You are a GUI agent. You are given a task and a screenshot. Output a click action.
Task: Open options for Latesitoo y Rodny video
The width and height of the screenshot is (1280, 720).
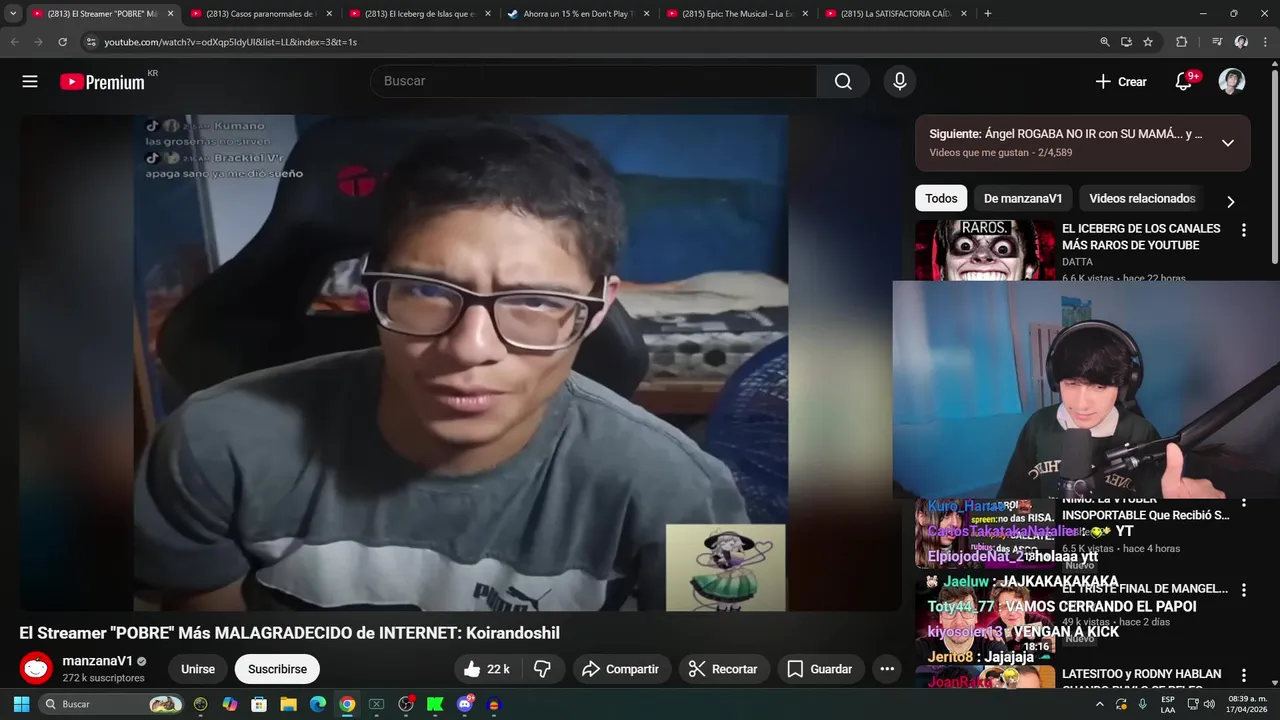pyautogui.click(x=1244, y=676)
